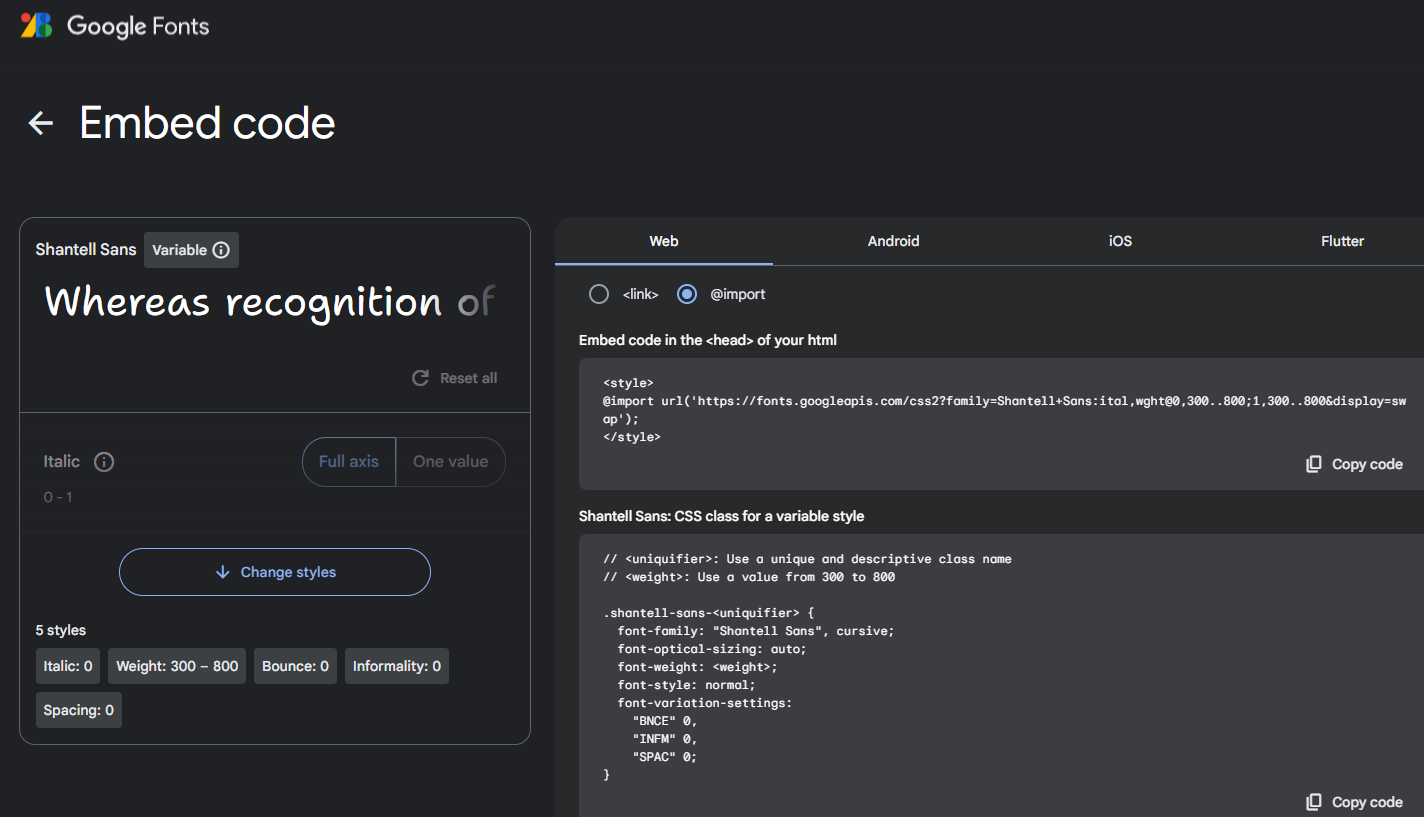This screenshot has width=1424, height=817.
Task: Click the Reset all refresh icon
Action: tap(420, 378)
